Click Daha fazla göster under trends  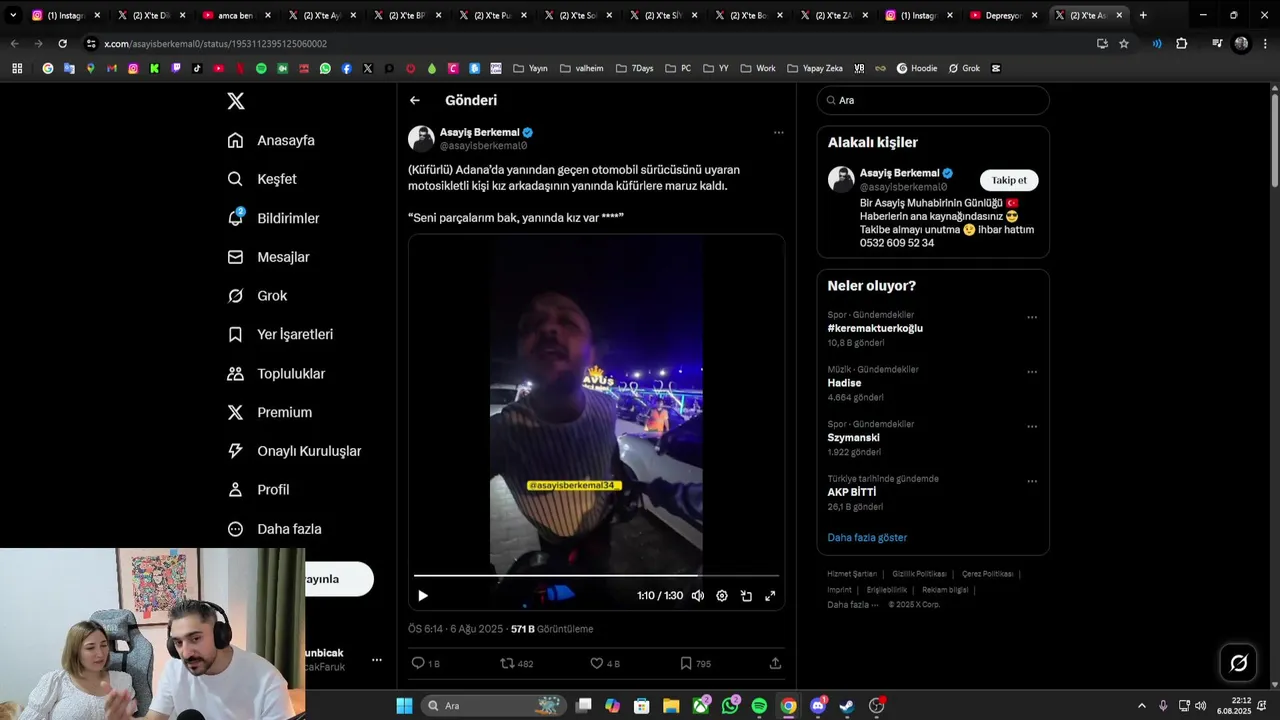[x=867, y=537]
